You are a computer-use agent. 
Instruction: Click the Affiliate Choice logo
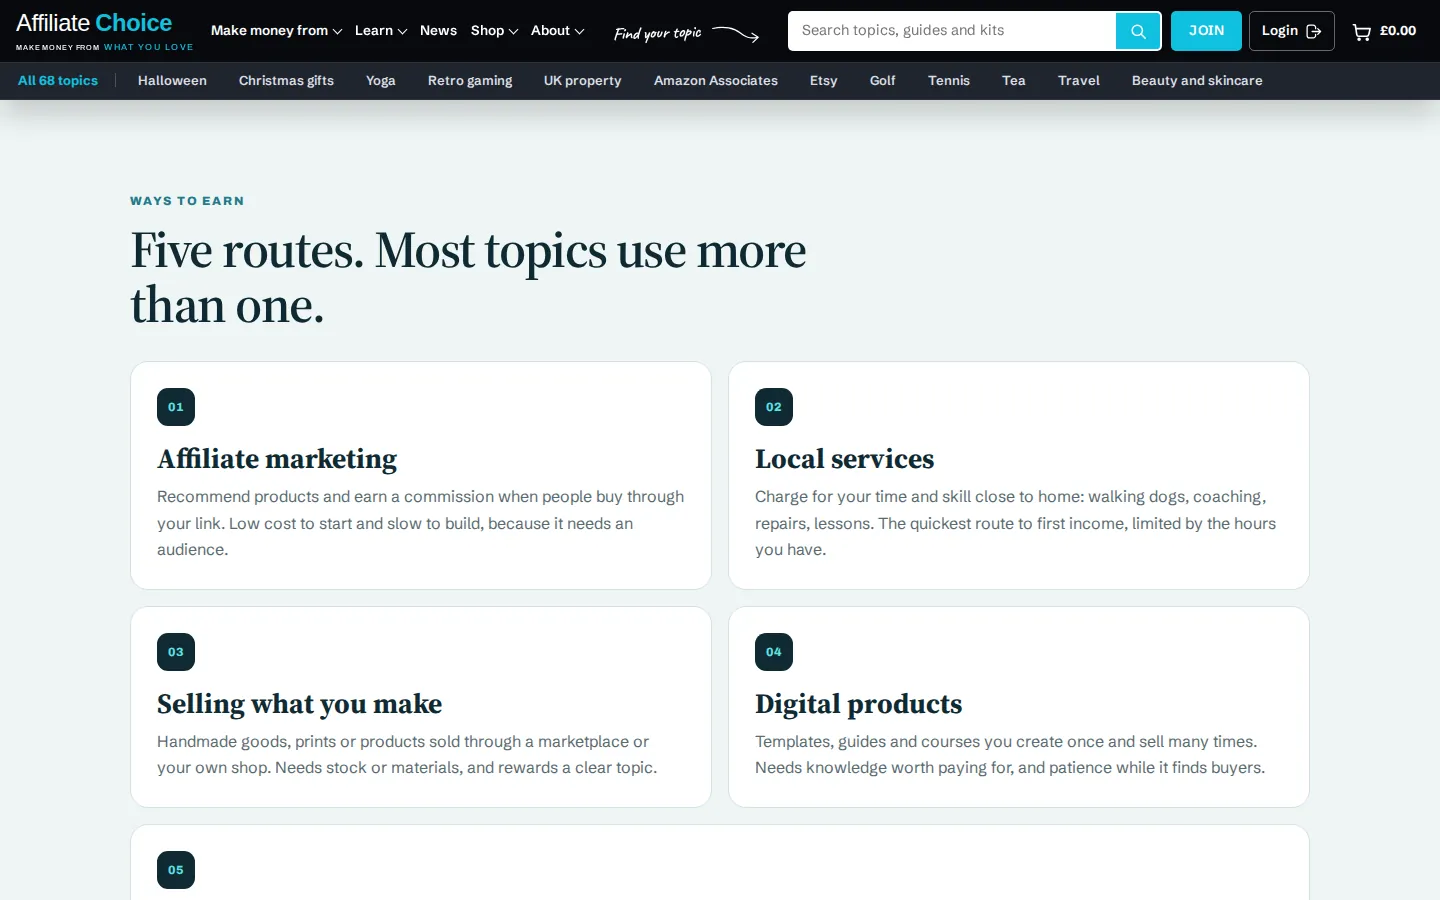pyautogui.click(x=104, y=31)
